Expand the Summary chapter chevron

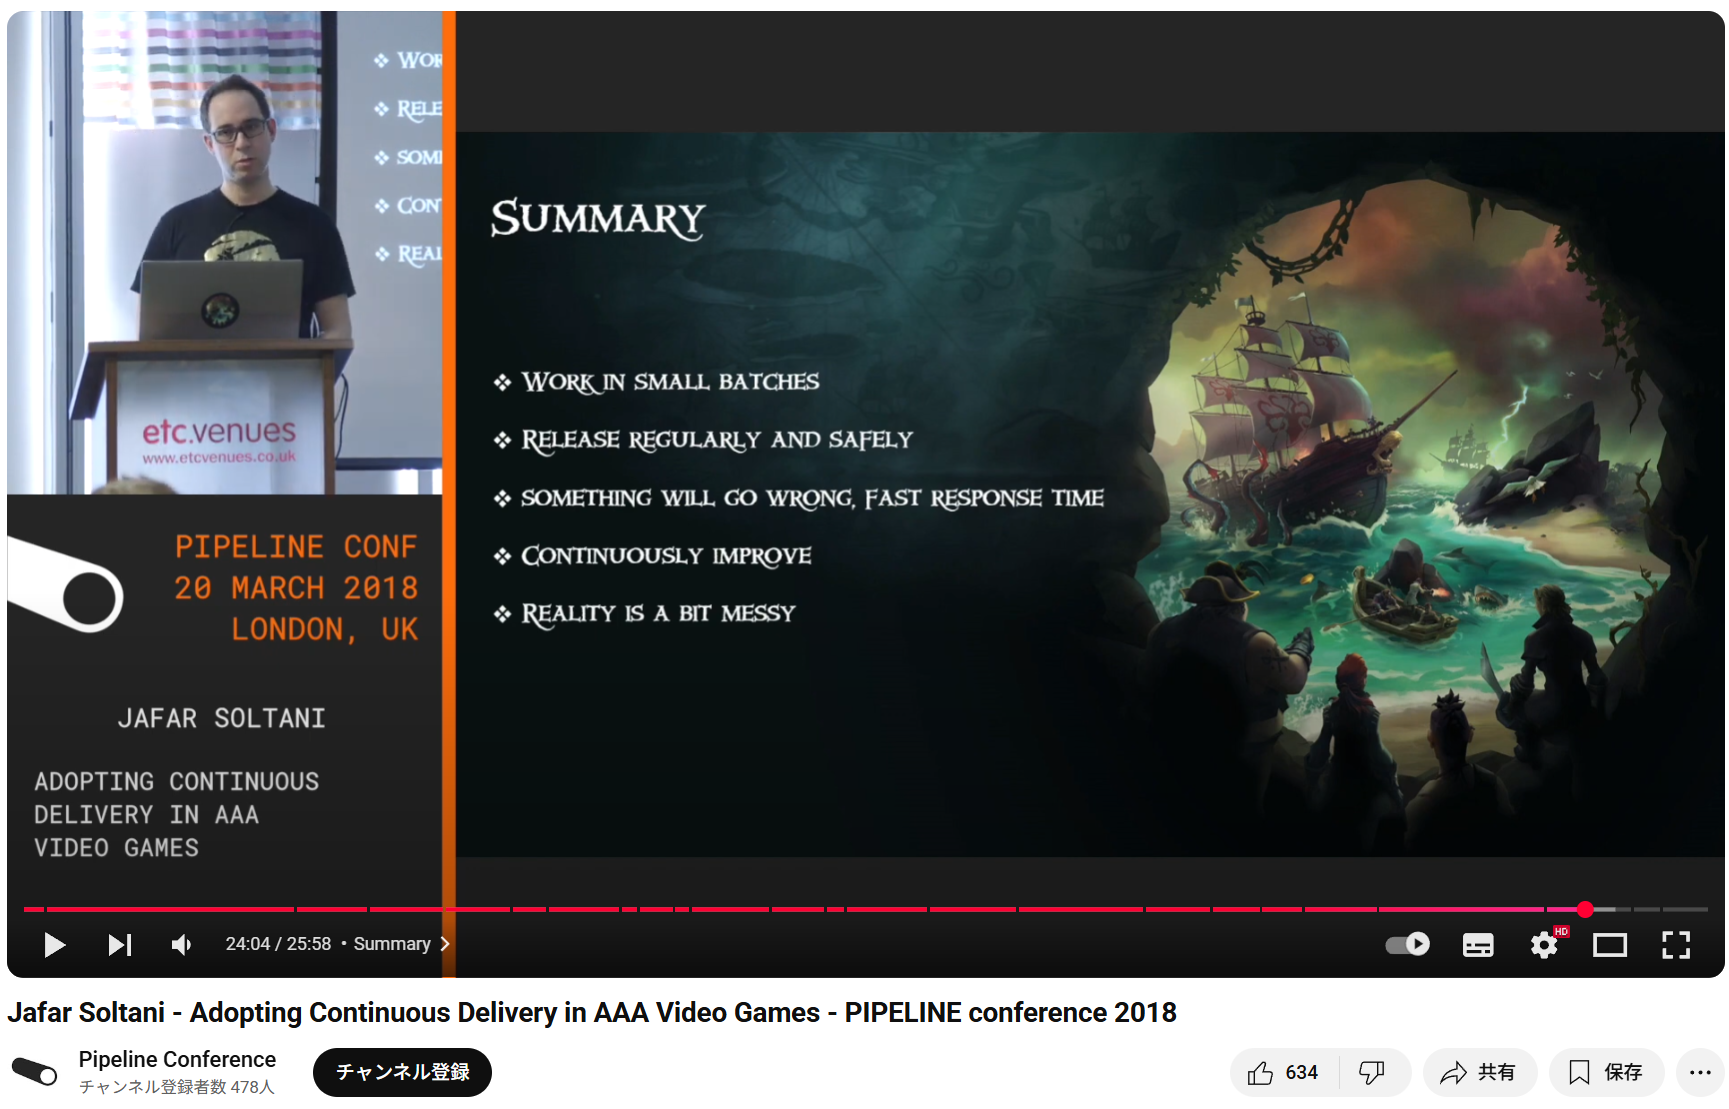click(445, 944)
